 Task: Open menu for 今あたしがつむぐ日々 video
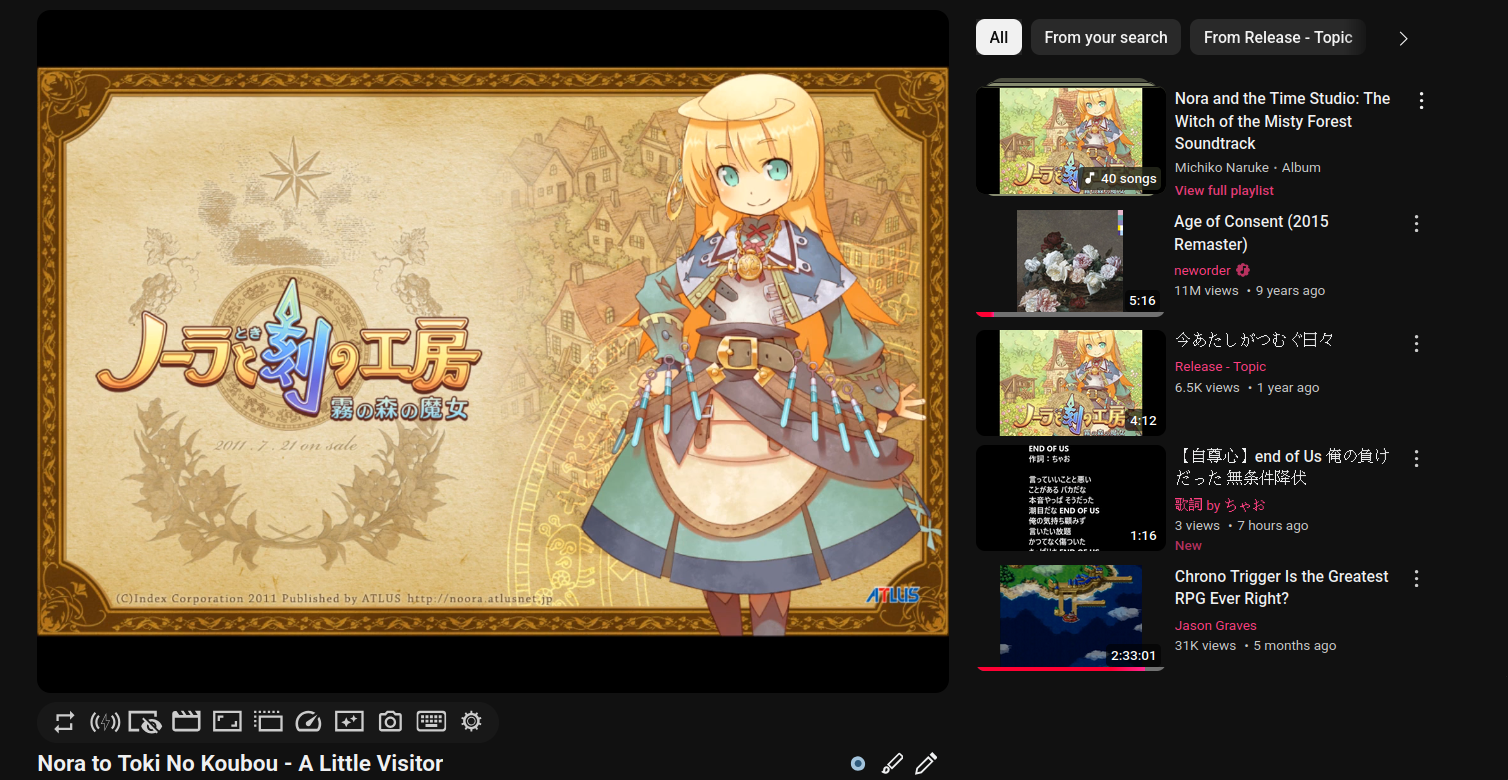(x=1416, y=343)
